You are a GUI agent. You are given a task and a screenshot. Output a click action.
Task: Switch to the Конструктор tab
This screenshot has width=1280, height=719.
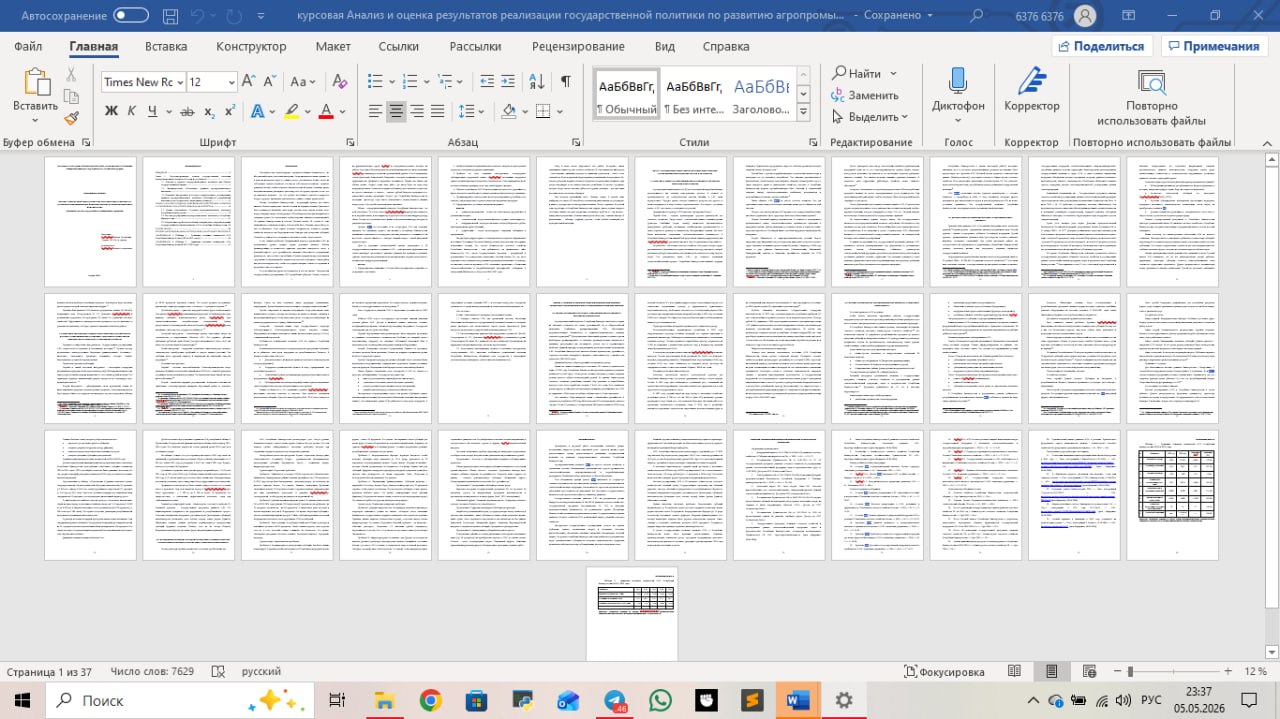[x=251, y=46]
